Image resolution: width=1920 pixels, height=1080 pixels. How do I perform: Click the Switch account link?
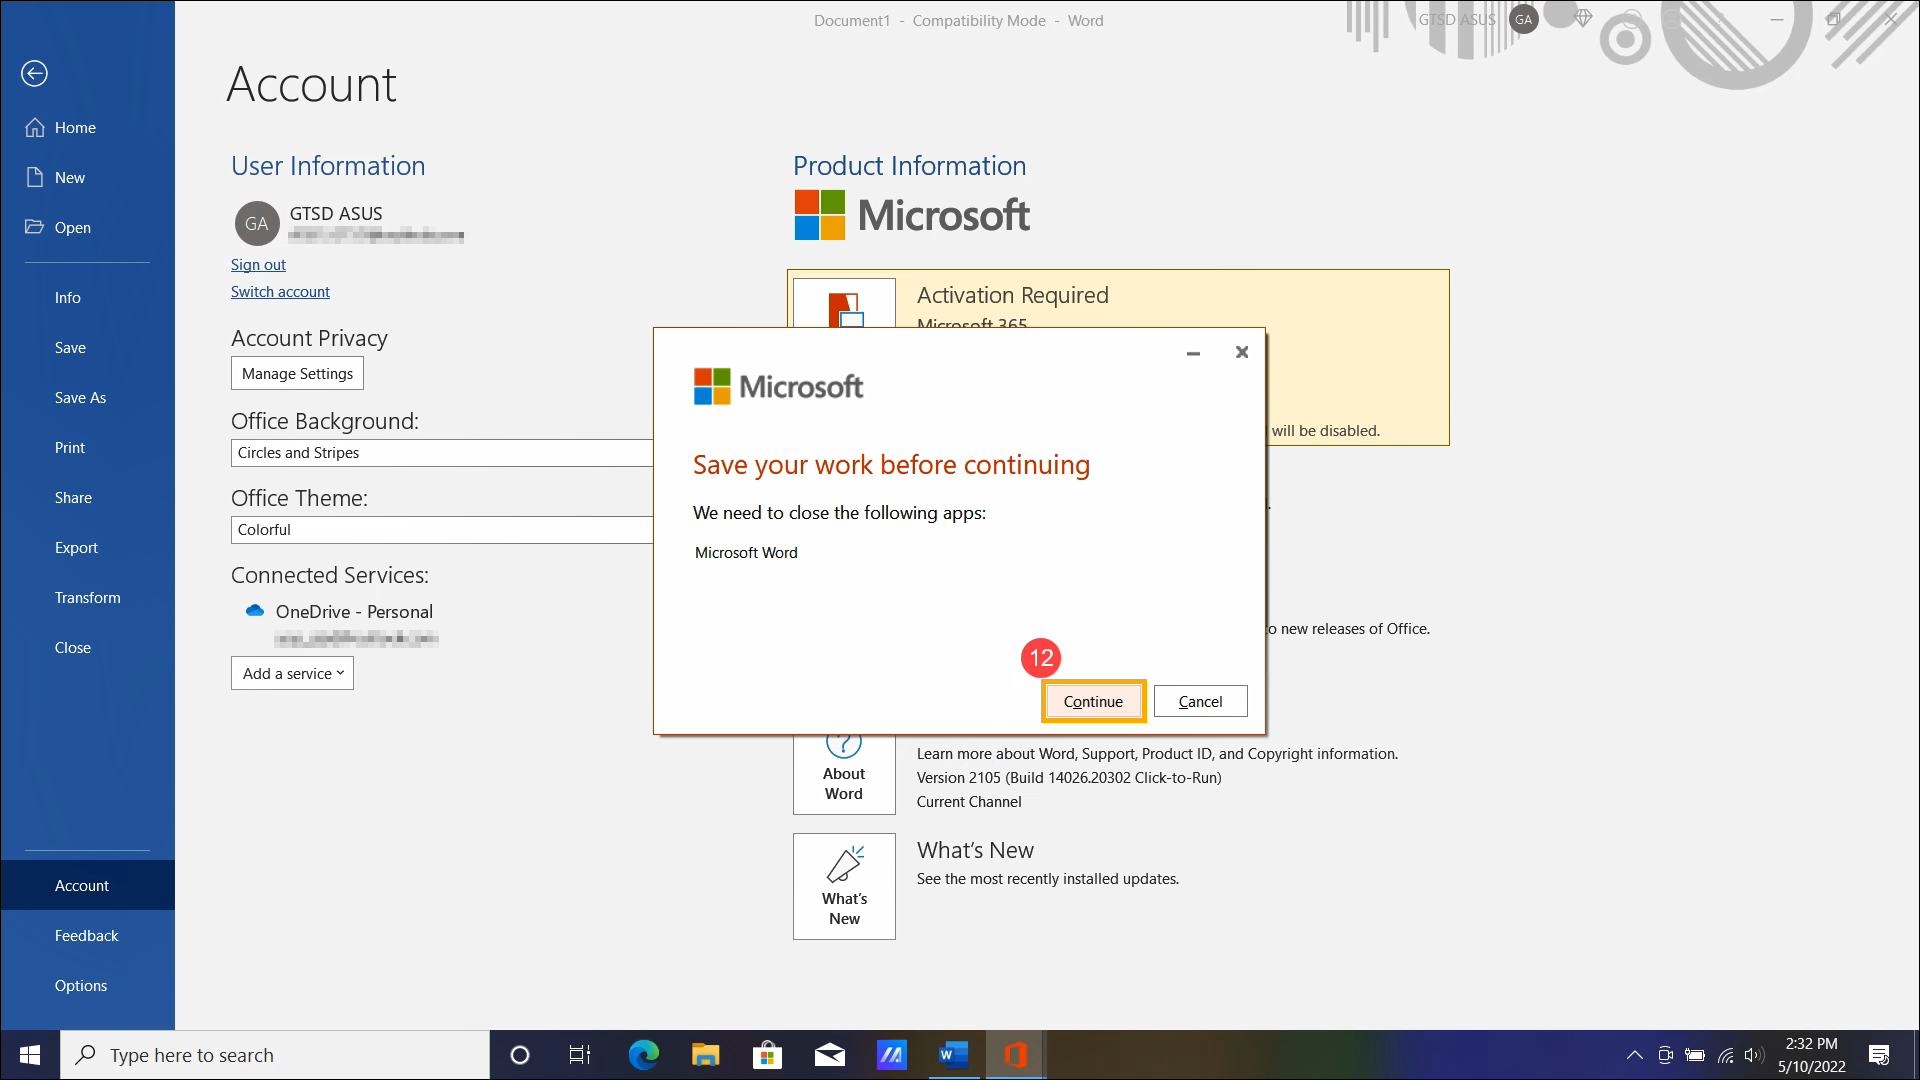(280, 290)
